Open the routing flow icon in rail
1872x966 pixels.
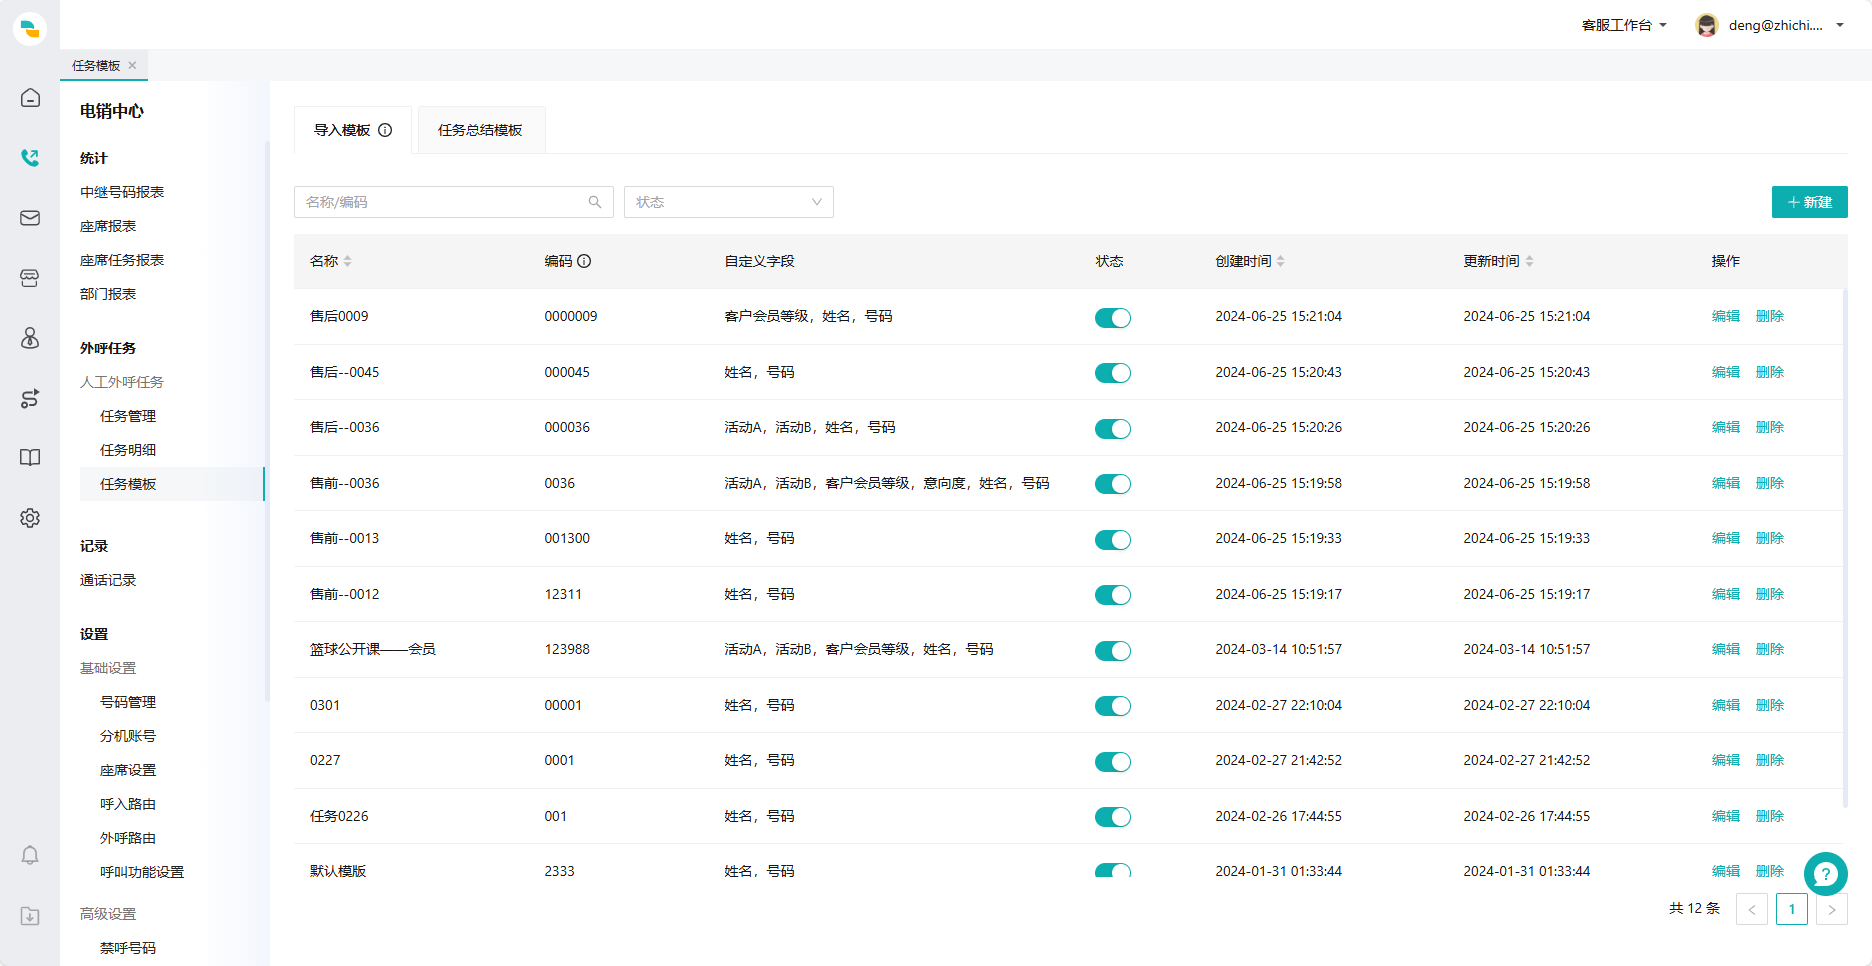(x=30, y=398)
